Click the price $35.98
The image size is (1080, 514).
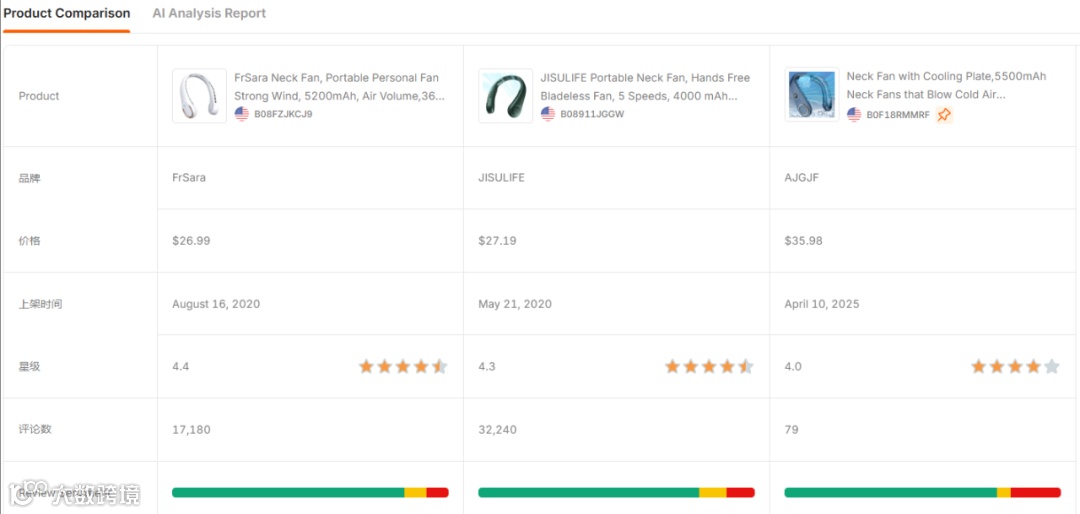804,241
